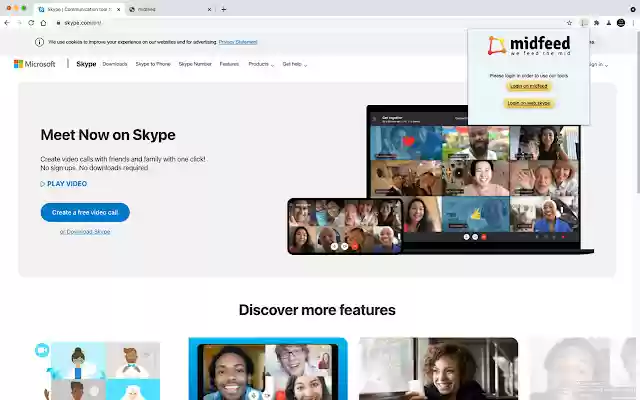Switch to the Skype Communication tool tab
640x400 pixels.
coord(79,9)
